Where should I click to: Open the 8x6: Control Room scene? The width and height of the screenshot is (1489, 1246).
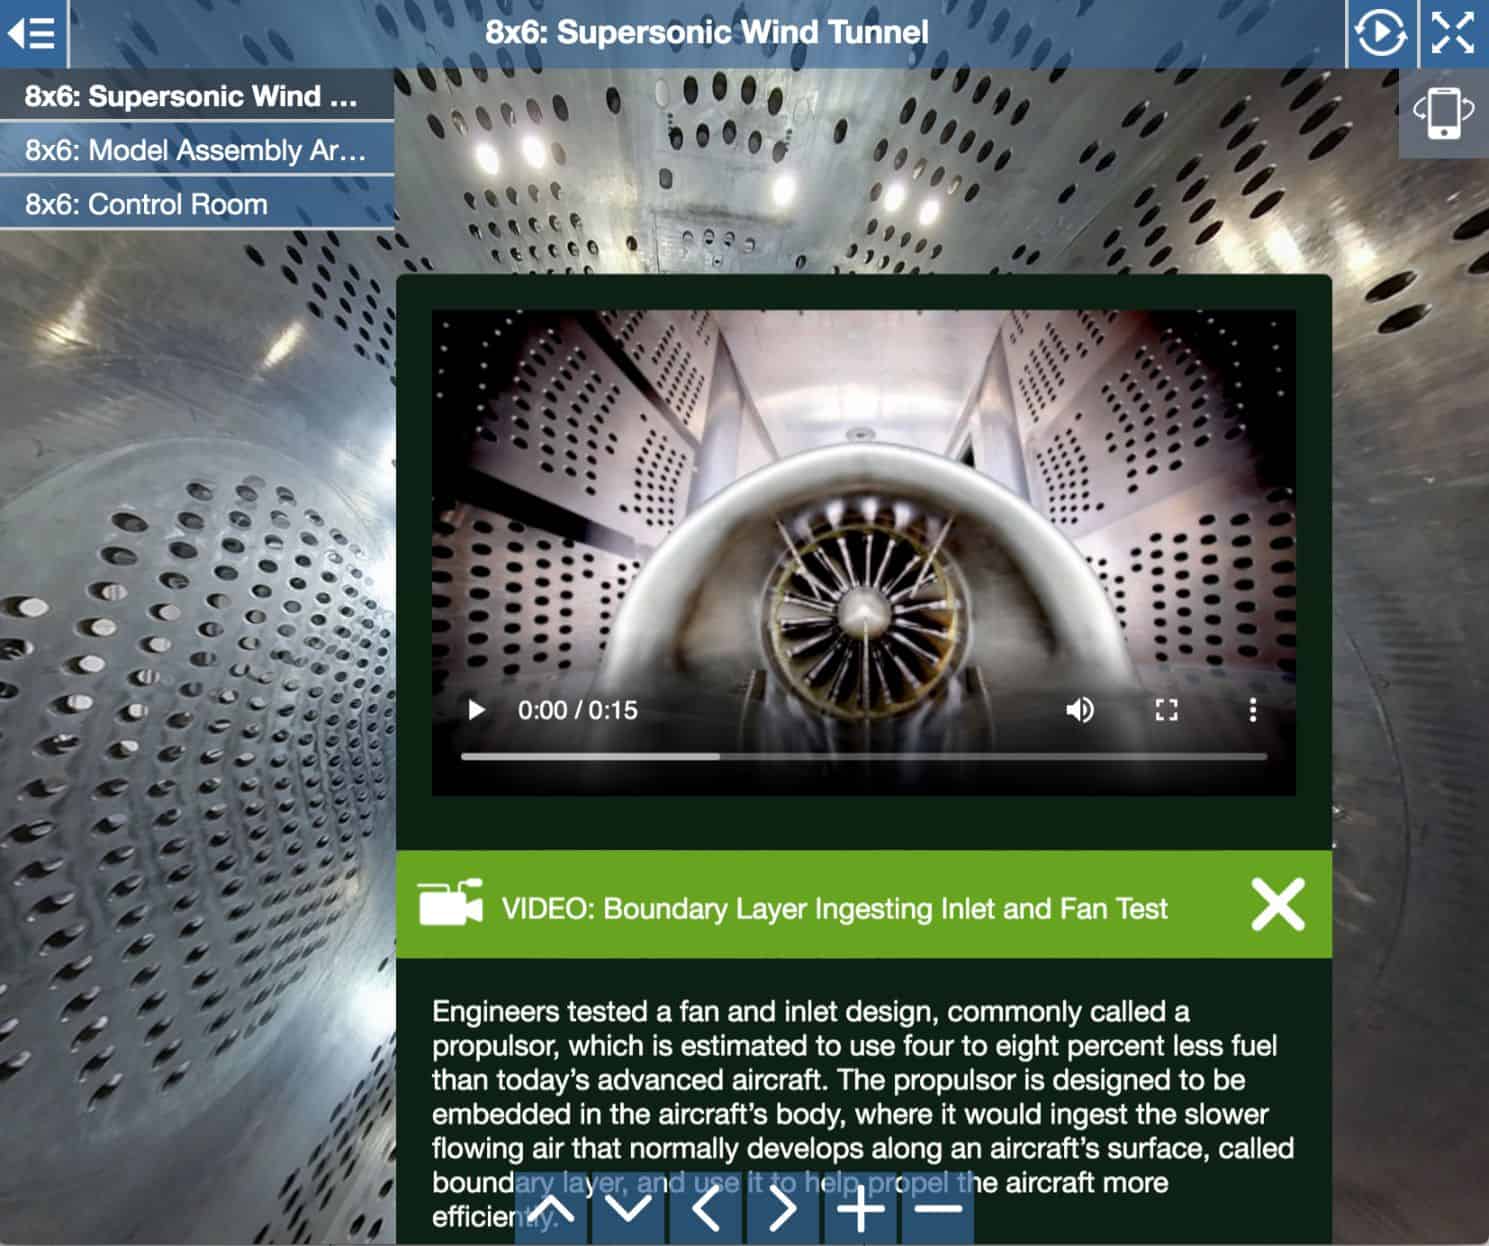tap(197, 204)
